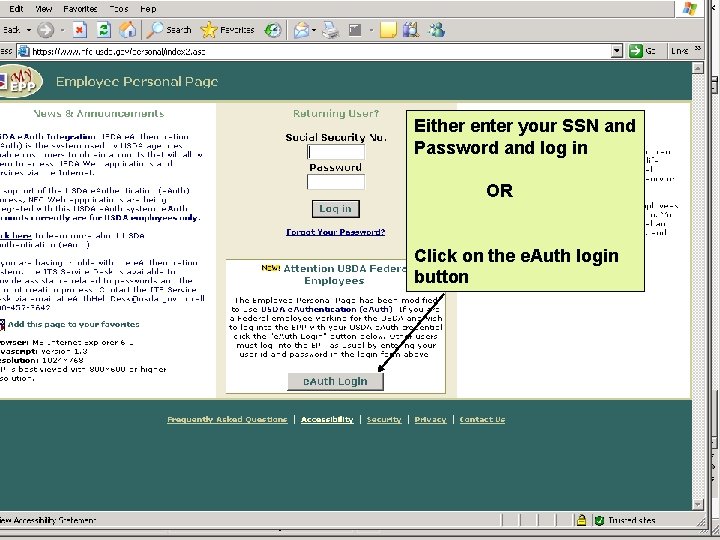
Task: Click the padlock icon in status bar
Action: (581, 520)
